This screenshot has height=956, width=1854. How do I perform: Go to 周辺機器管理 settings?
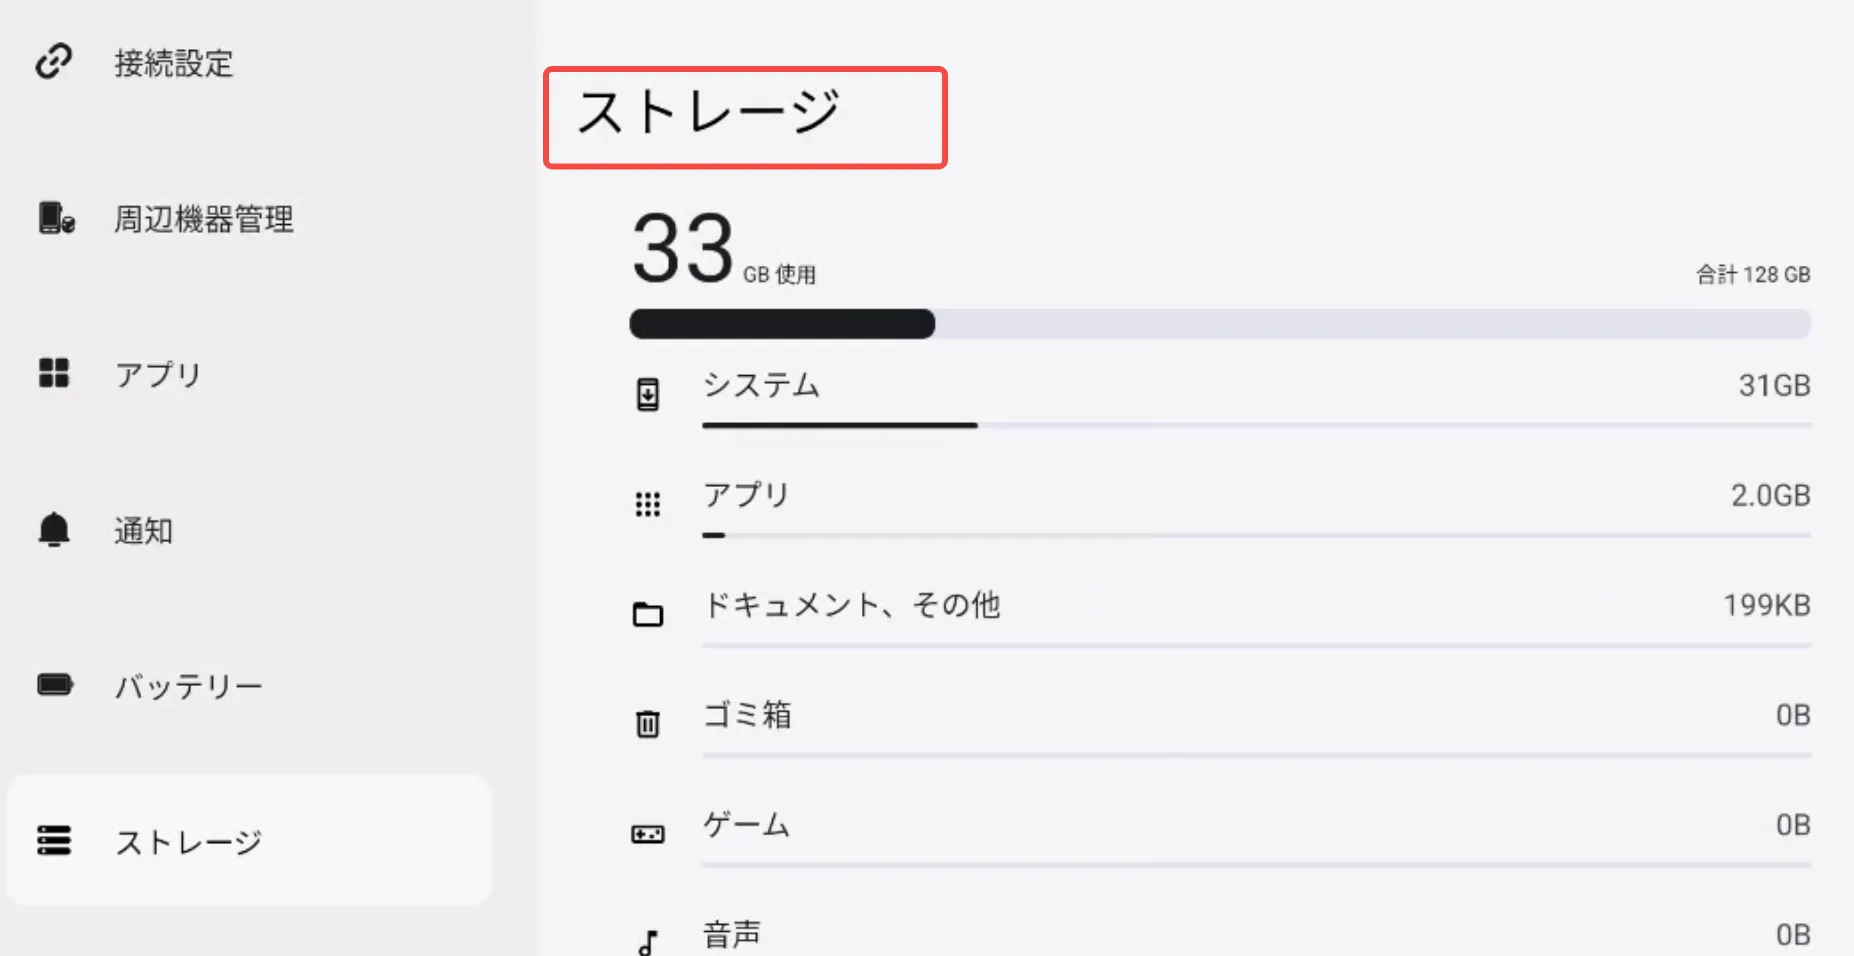(204, 219)
